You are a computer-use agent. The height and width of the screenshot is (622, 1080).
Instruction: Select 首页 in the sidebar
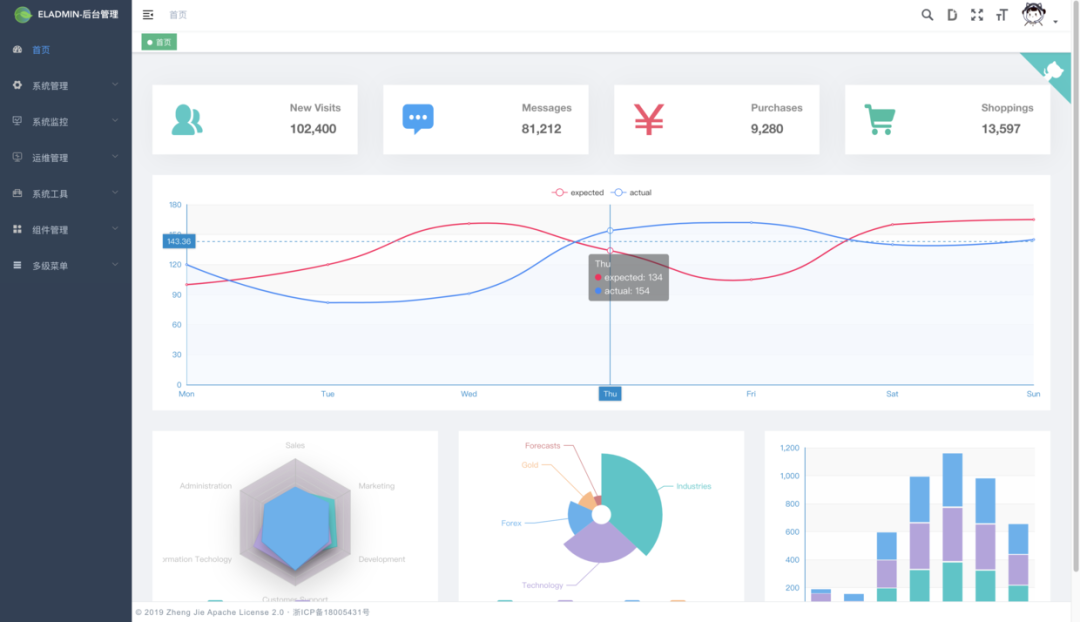pyautogui.click(x=41, y=50)
